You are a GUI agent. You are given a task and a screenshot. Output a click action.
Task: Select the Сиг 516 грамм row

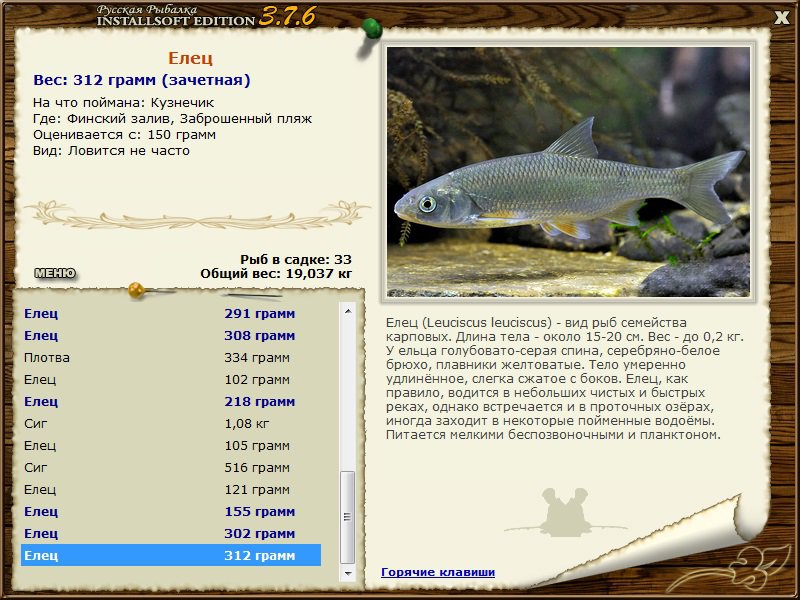coord(171,467)
